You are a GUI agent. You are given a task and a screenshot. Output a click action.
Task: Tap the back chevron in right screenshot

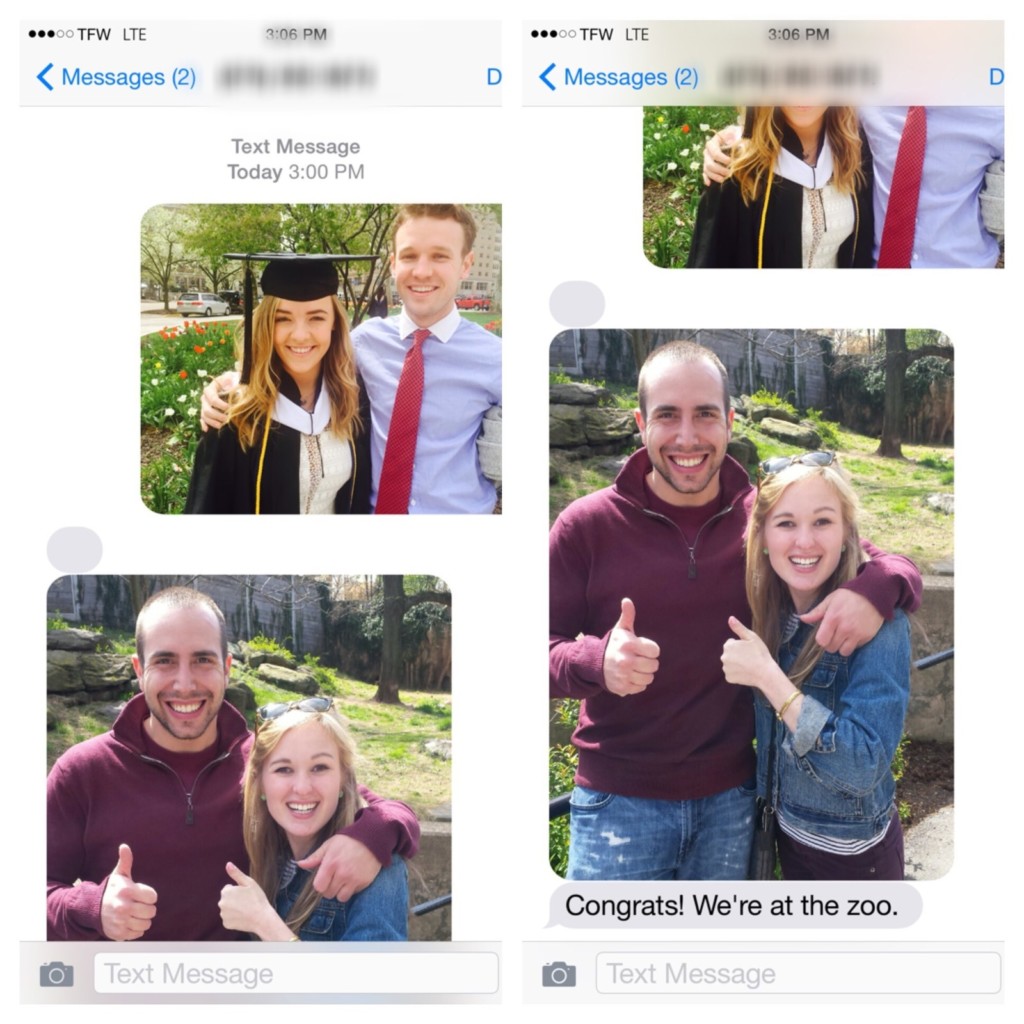547,77
